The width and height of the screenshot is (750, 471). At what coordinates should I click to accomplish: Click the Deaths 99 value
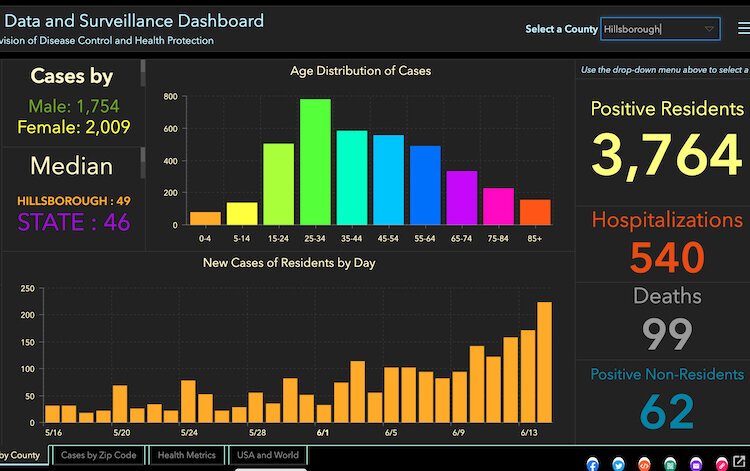tap(667, 334)
